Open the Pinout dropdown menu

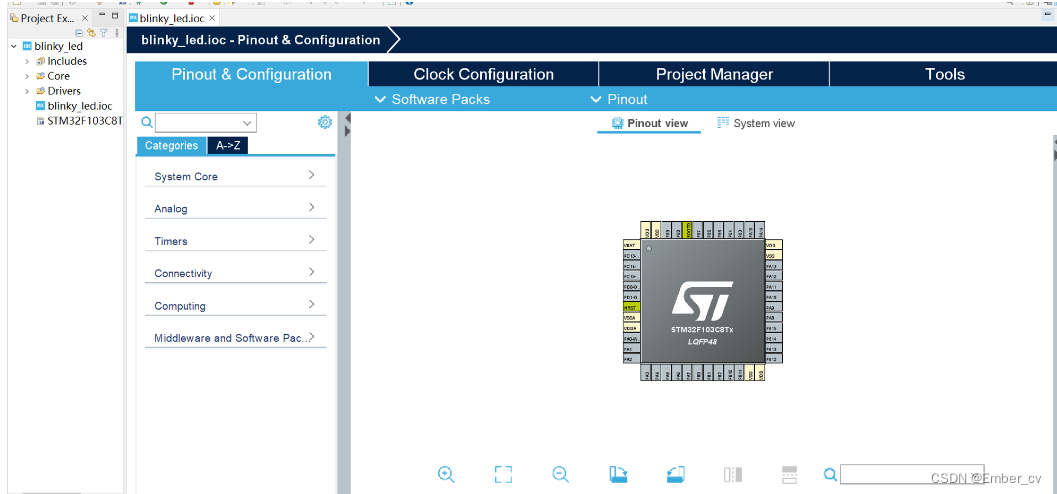point(619,99)
